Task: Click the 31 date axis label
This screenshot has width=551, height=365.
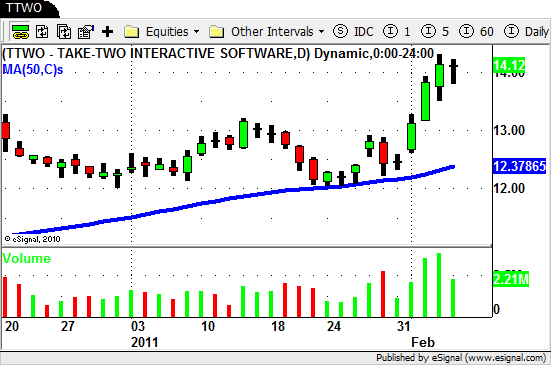Action: click(x=404, y=326)
